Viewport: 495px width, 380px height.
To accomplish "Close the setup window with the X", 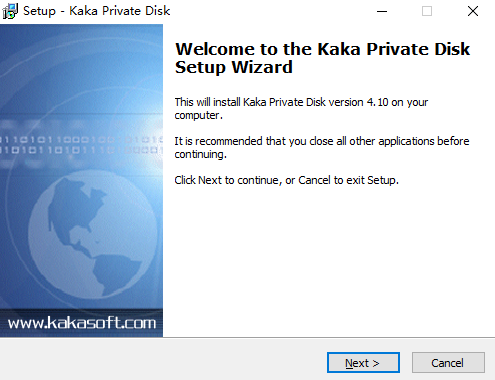I will point(473,11).
